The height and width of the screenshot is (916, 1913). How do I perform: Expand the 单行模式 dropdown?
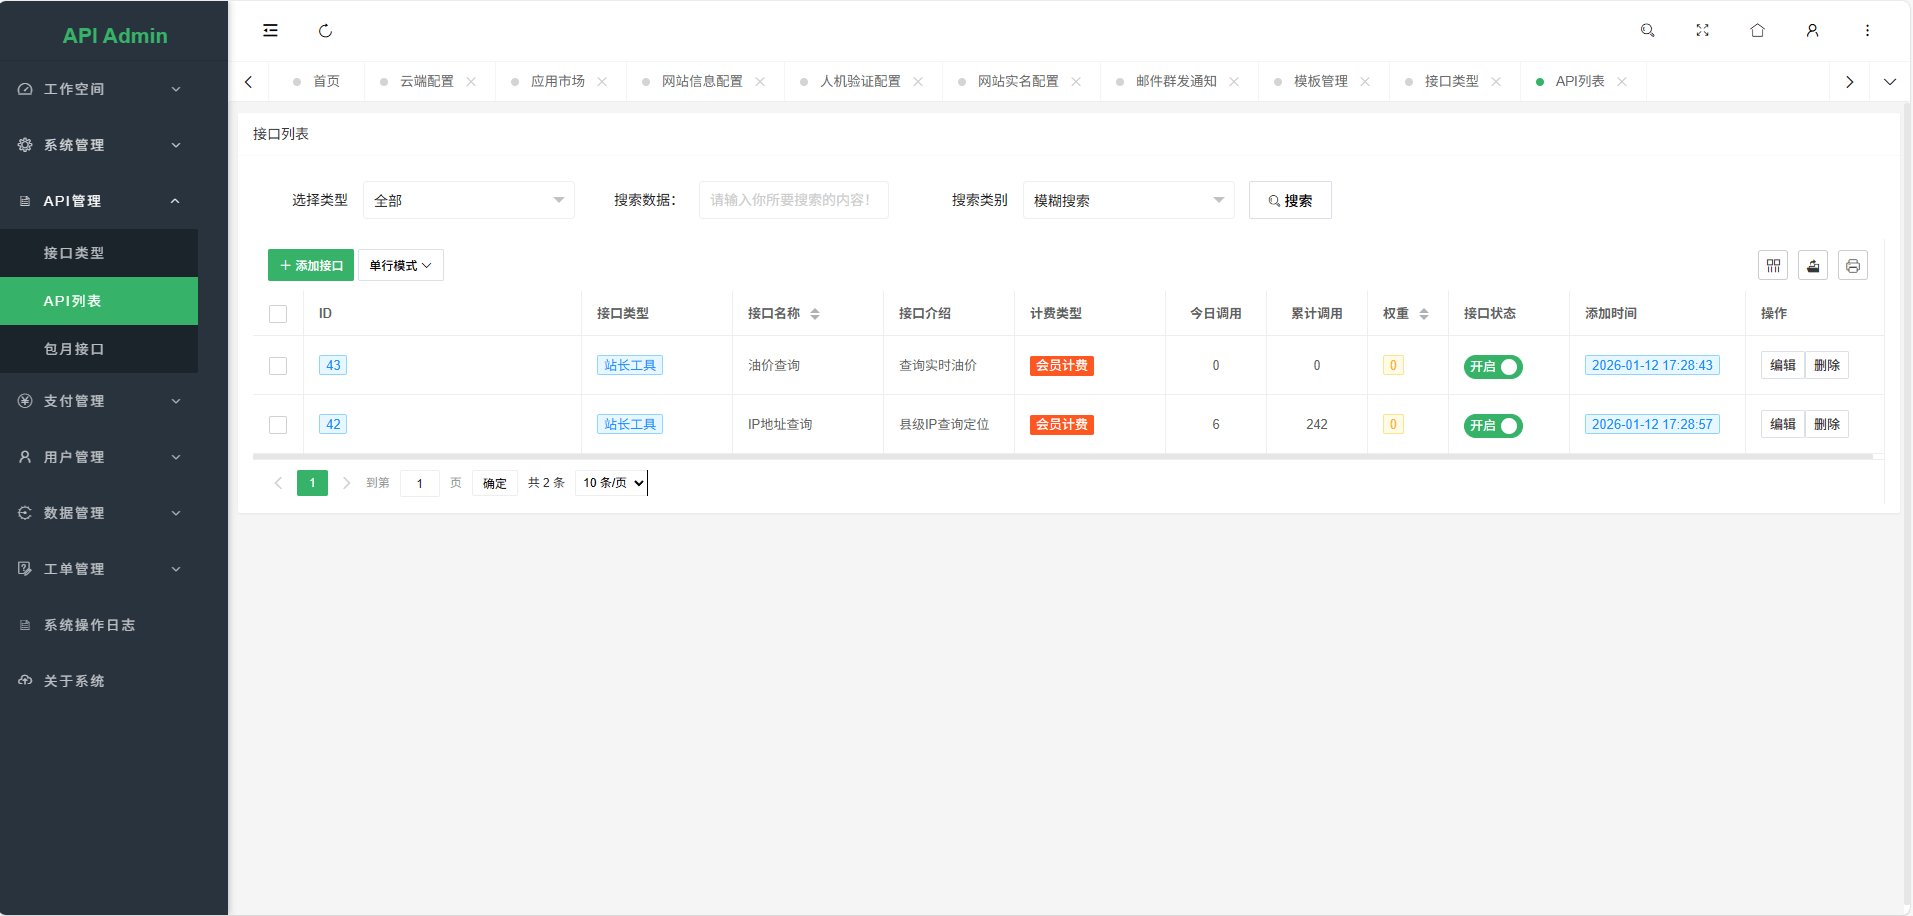[x=400, y=264]
